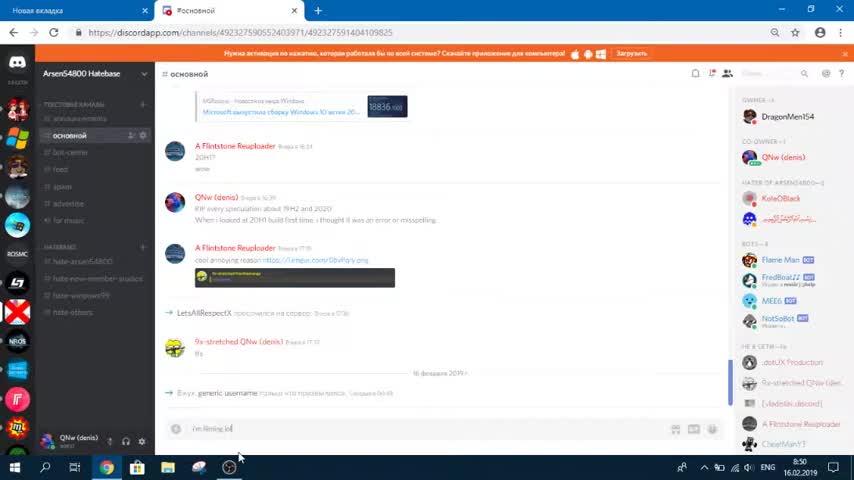The height and width of the screenshot is (480, 854).
Task: Open the imgur link in Flintstone's message
Action: (315, 260)
